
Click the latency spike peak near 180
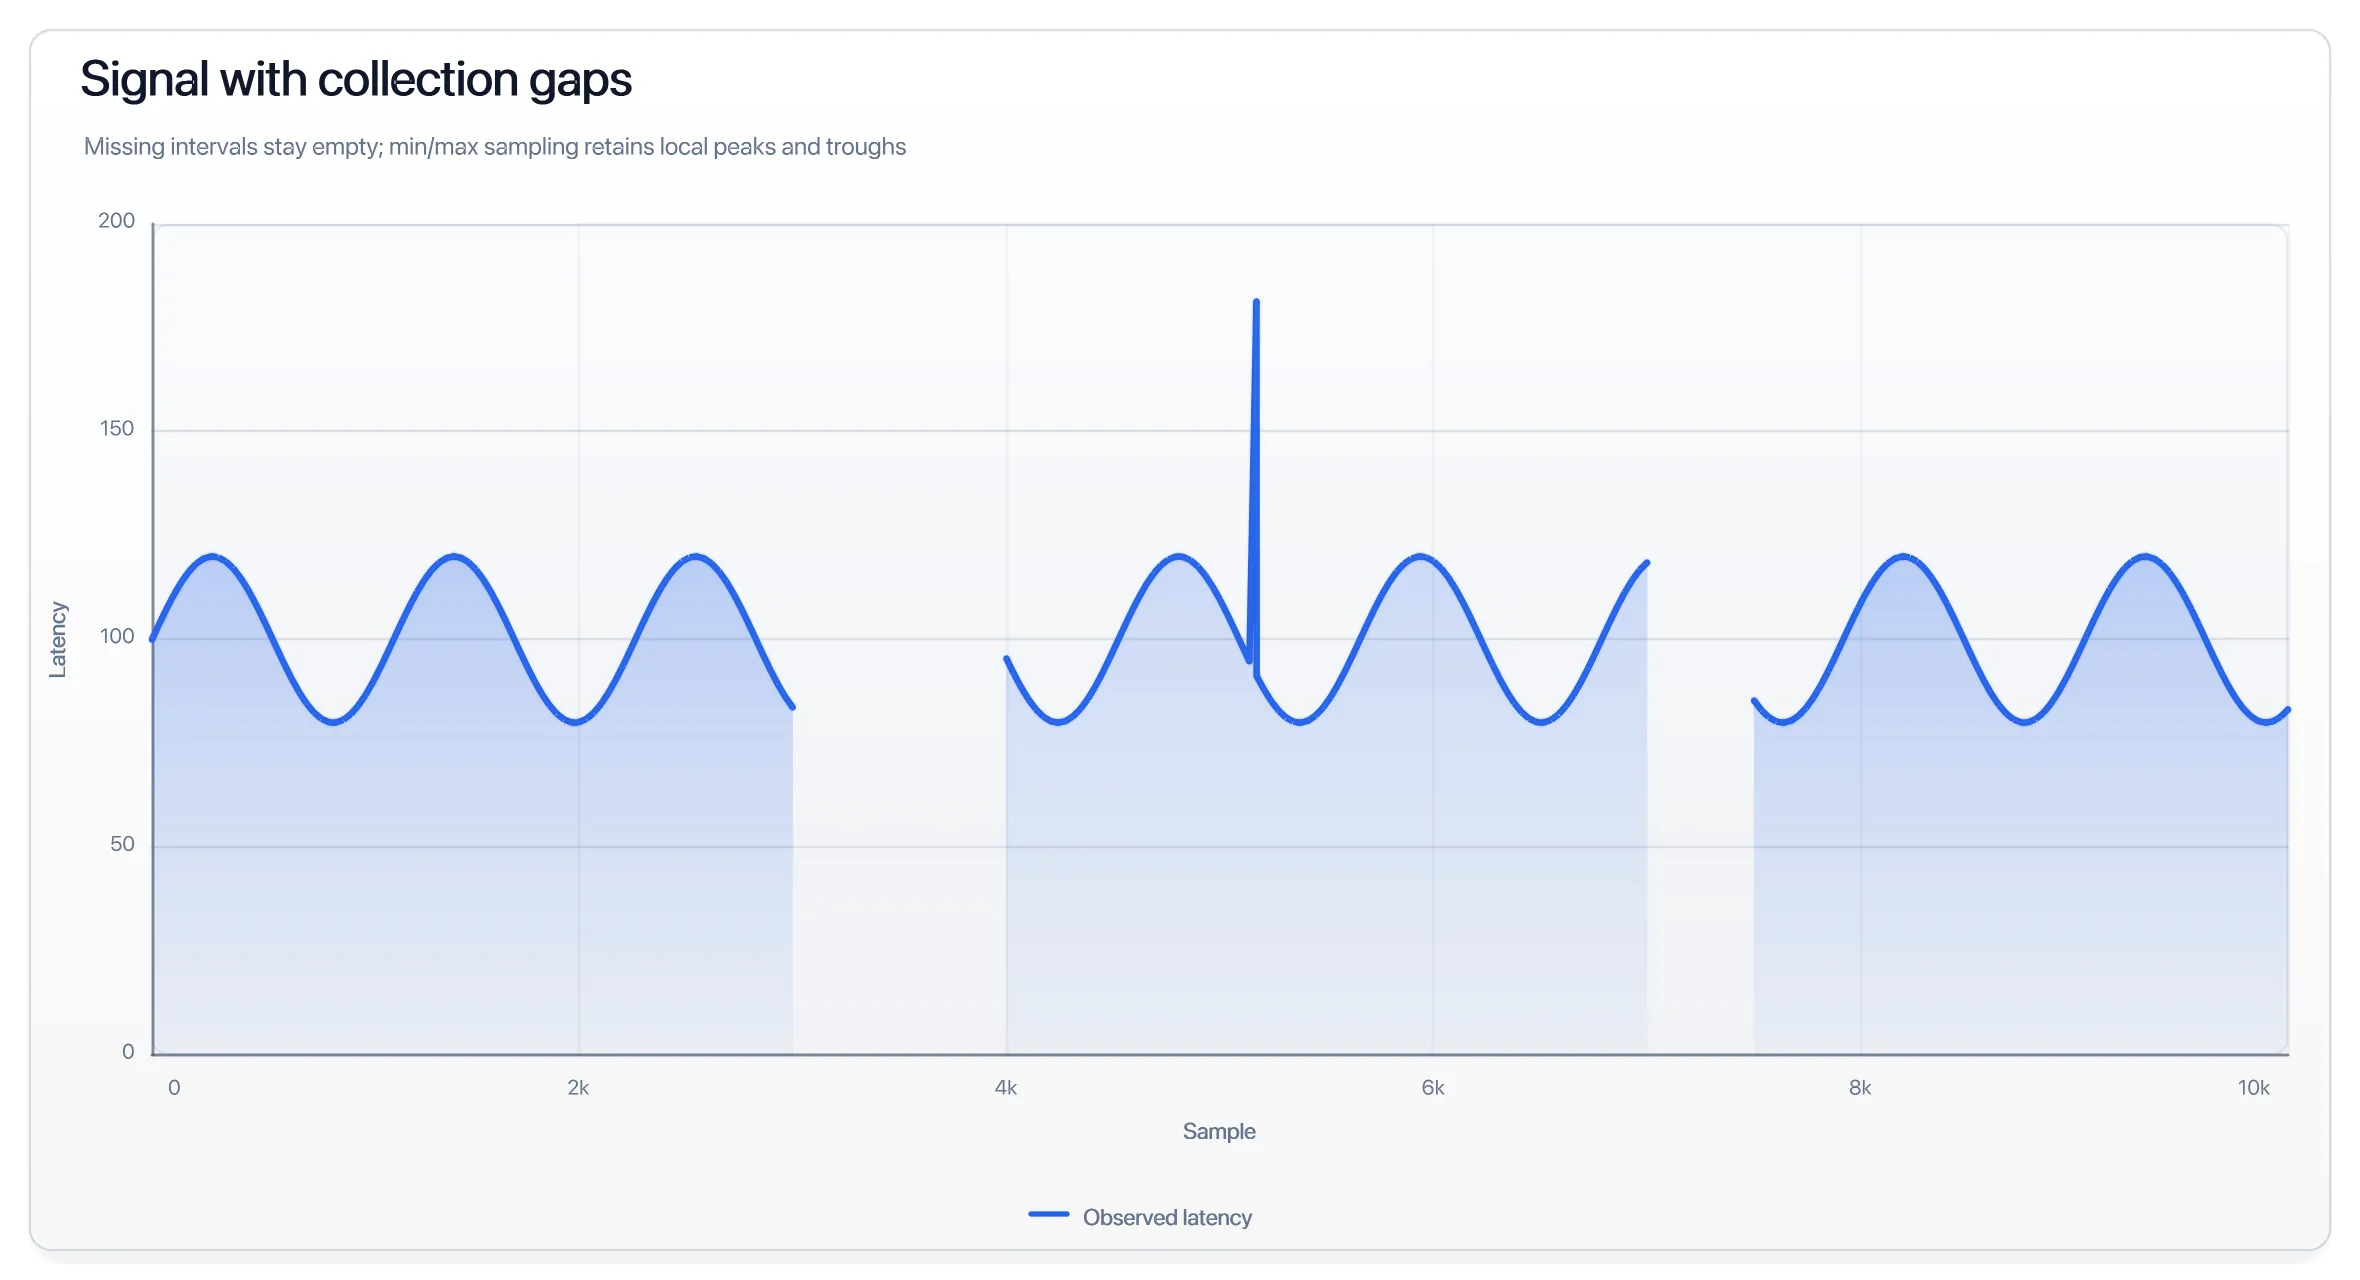pos(1256,301)
